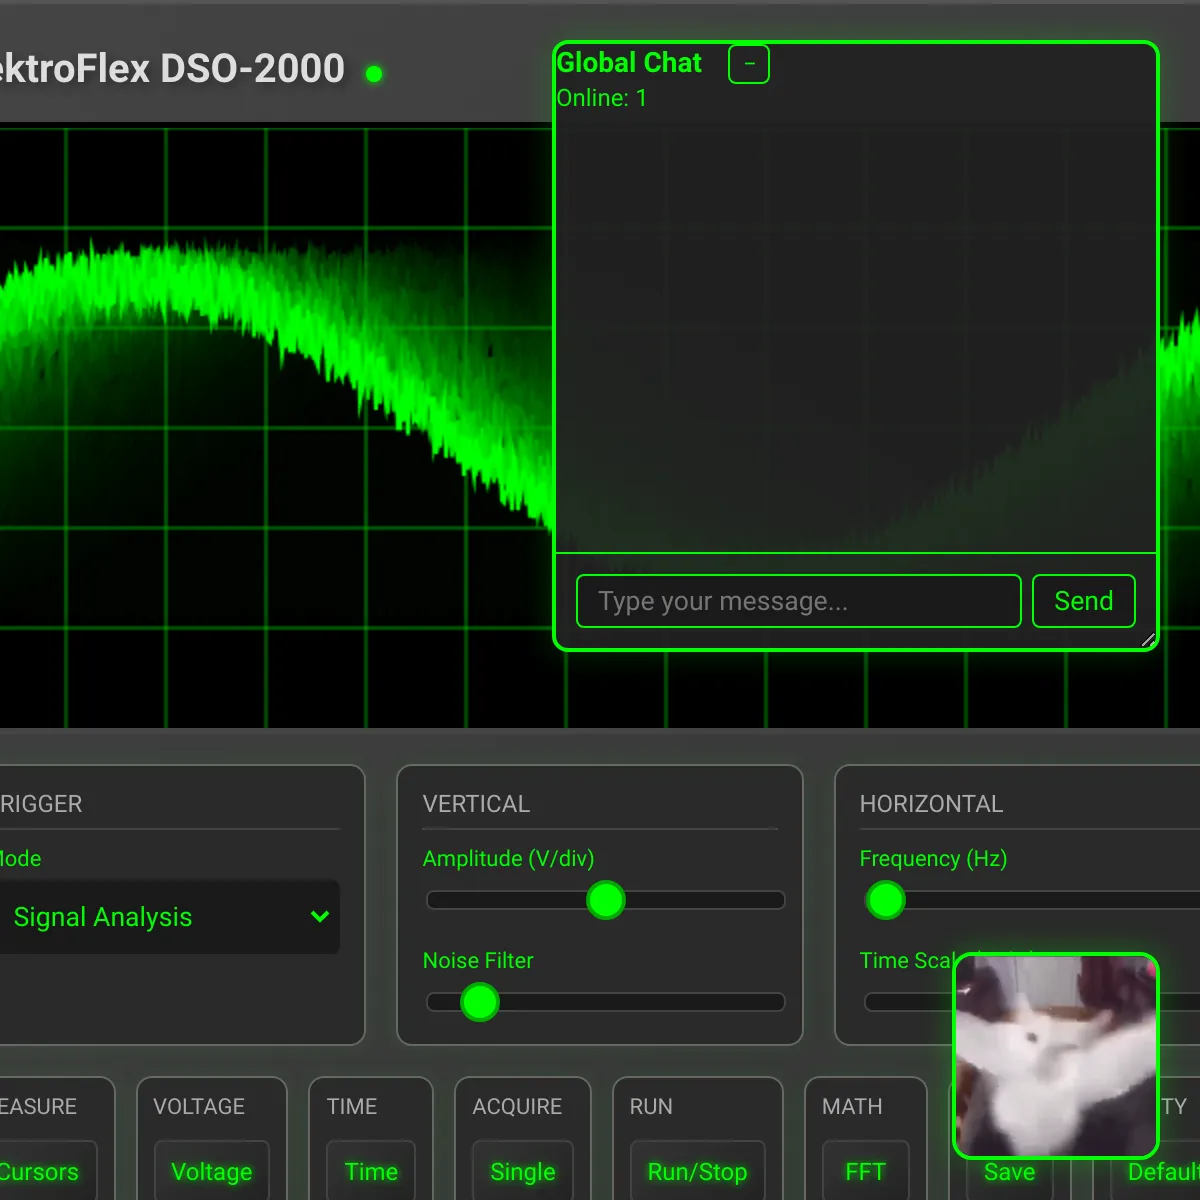This screenshot has width=1200, height=1200.
Task: Click the Voltage button
Action: [212, 1171]
